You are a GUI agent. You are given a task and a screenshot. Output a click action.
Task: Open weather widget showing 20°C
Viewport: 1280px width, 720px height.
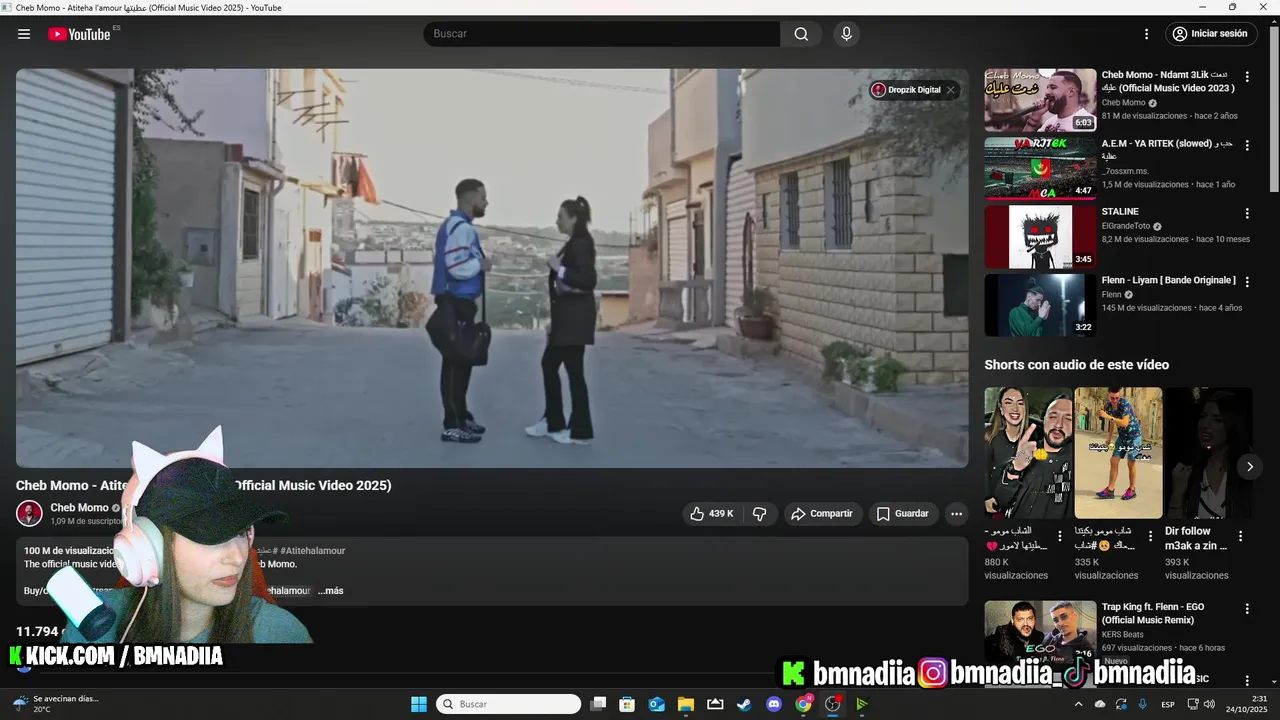click(x=56, y=704)
